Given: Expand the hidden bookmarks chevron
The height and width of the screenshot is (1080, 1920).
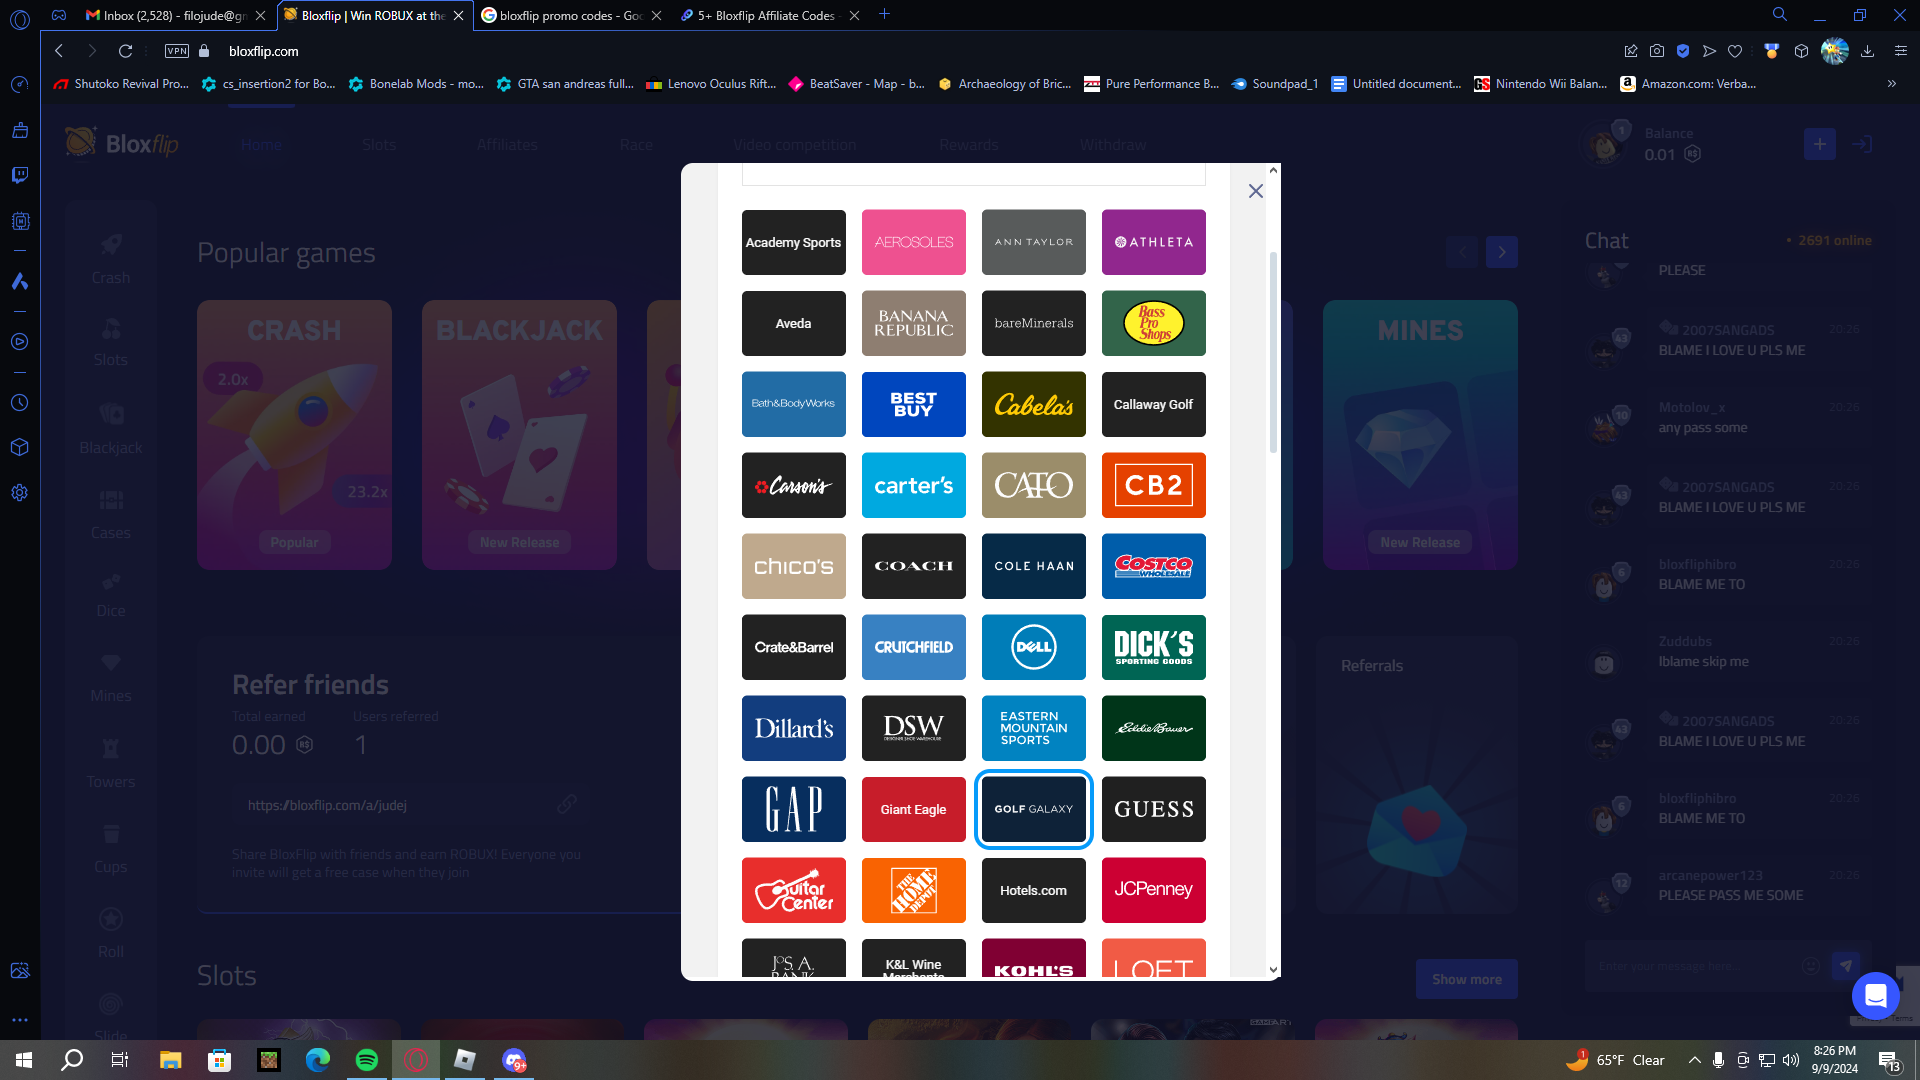Looking at the screenshot, I should [1891, 84].
